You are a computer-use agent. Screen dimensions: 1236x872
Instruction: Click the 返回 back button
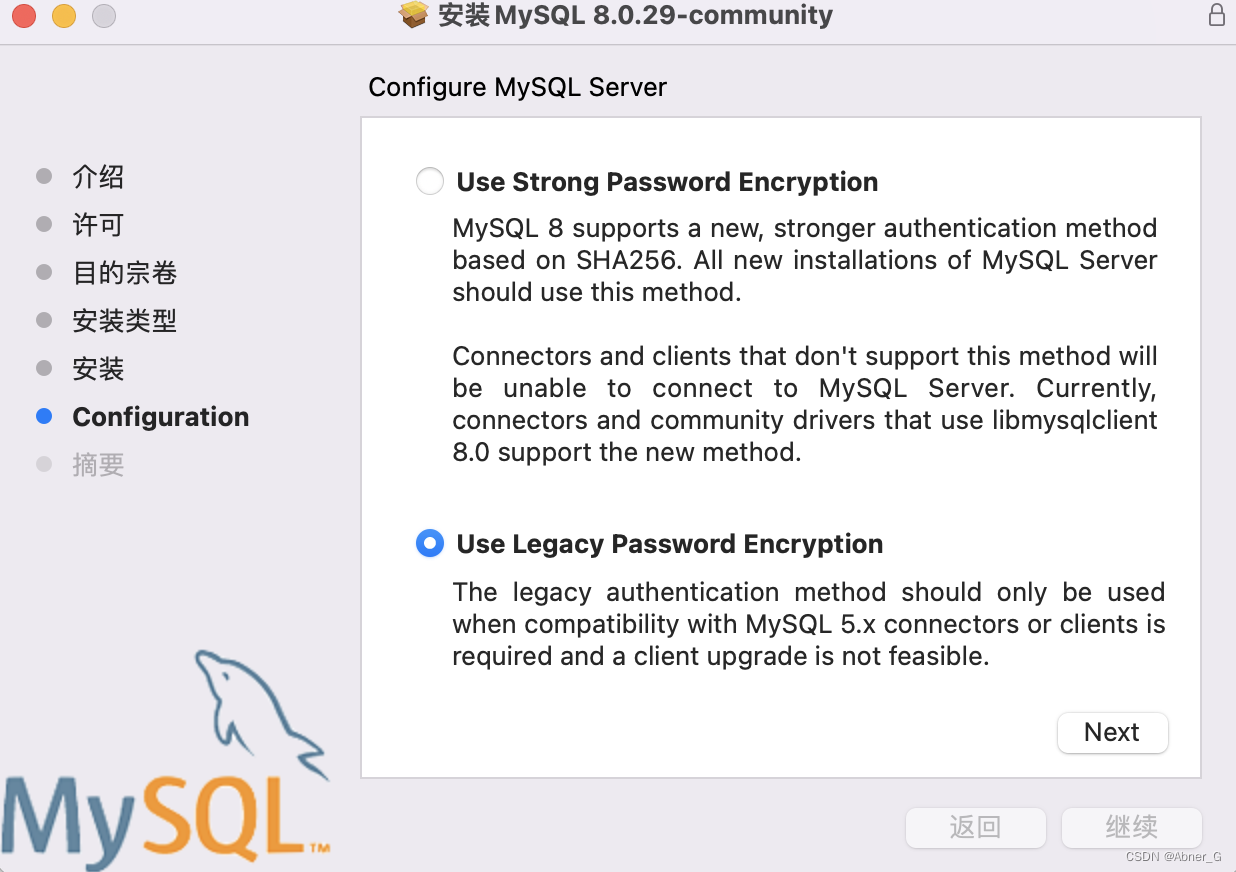(975, 827)
